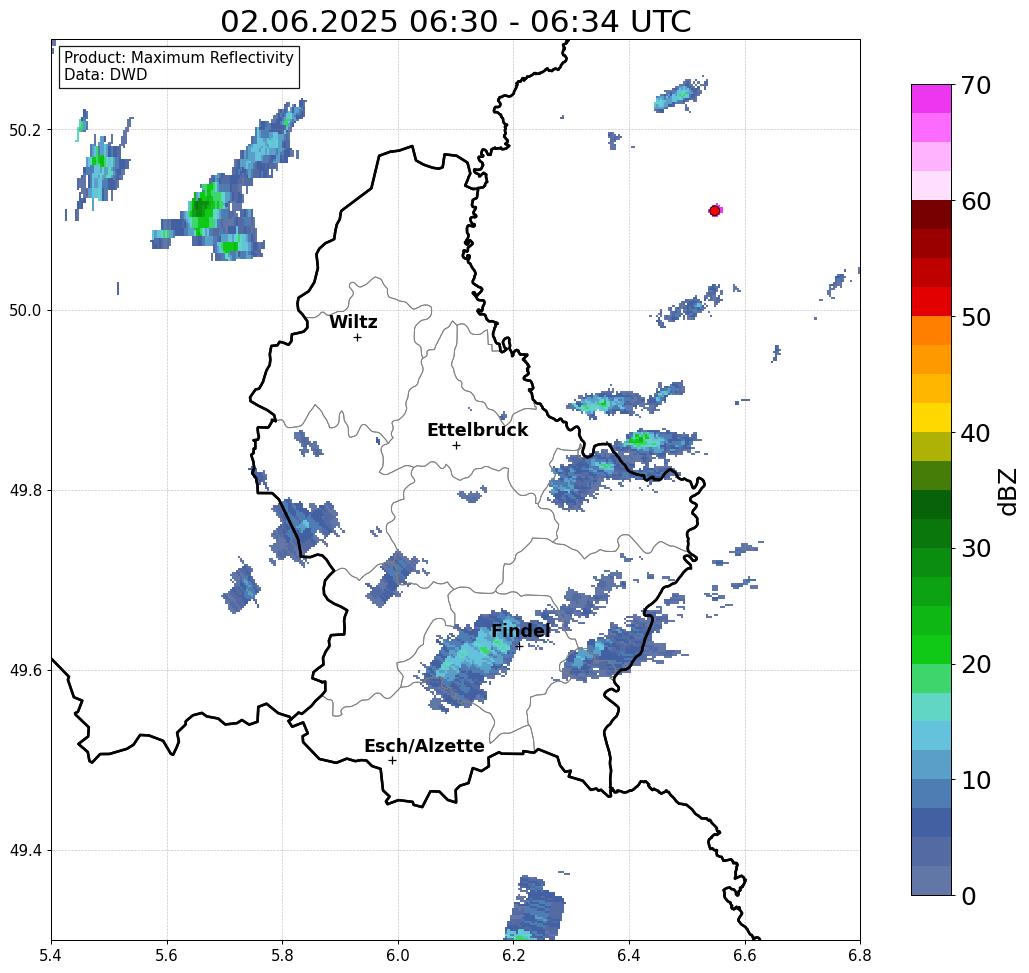Viewport: 1029px width, 973px height.
Task: Click the longitude 6.2 axis label
Action: click(514, 955)
